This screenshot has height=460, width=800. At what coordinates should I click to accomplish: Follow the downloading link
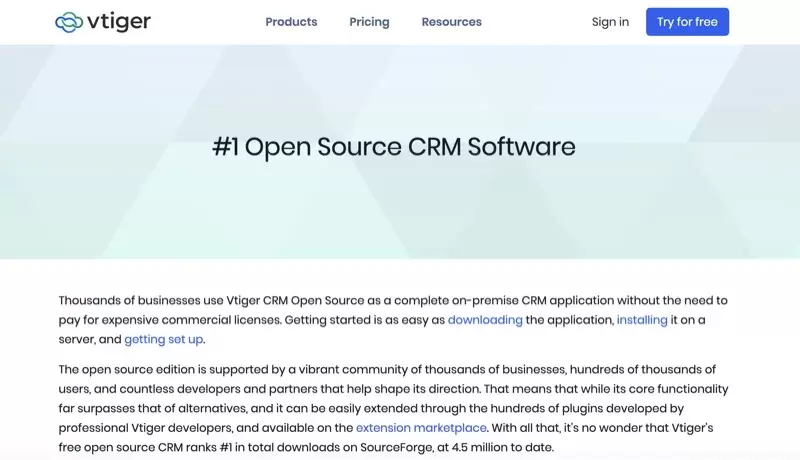coord(485,320)
